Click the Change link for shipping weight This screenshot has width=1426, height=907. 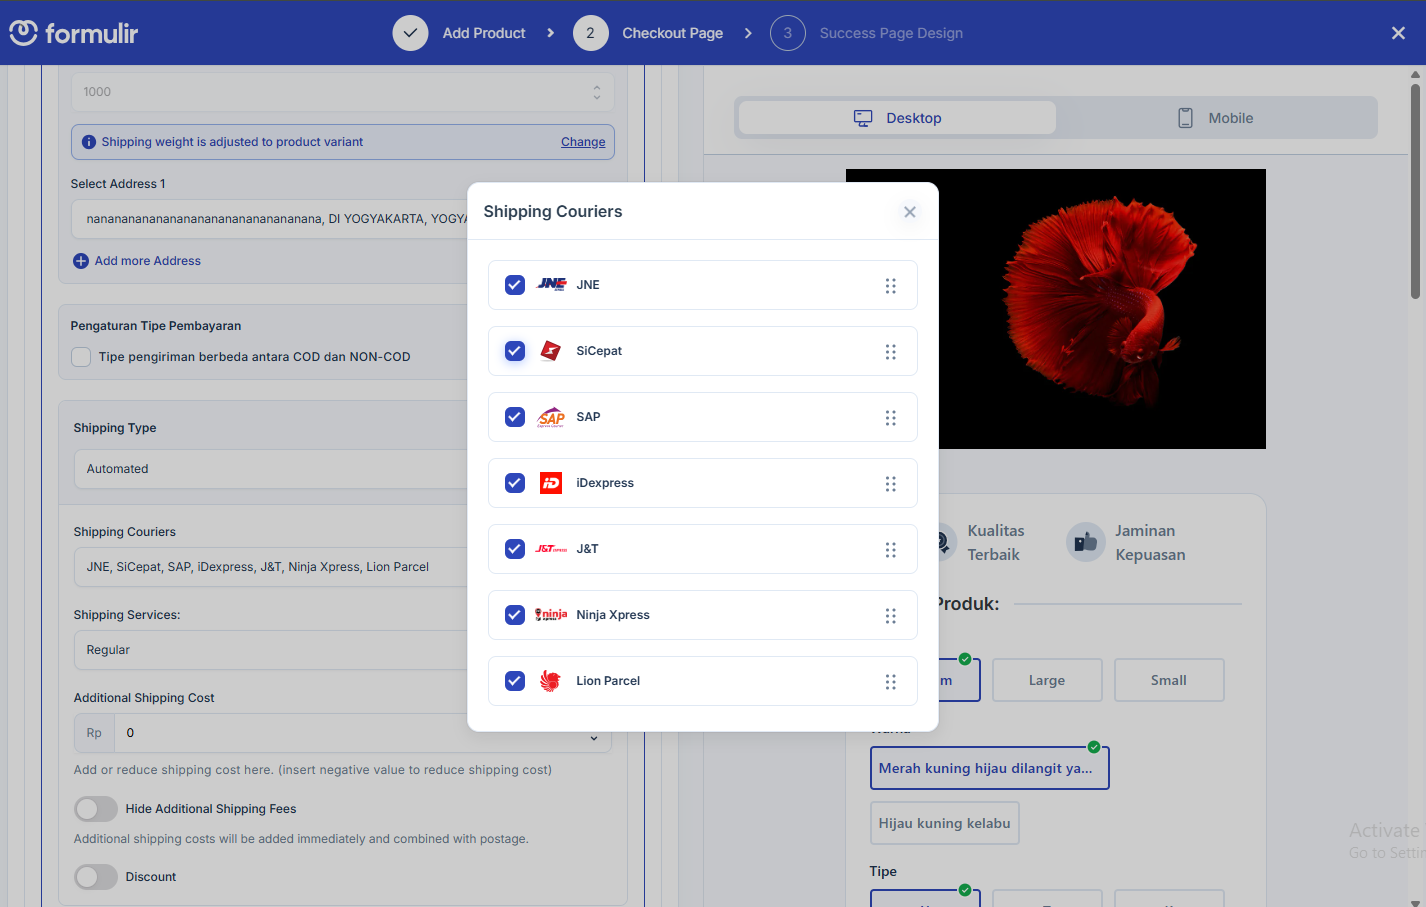pos(583,142)
